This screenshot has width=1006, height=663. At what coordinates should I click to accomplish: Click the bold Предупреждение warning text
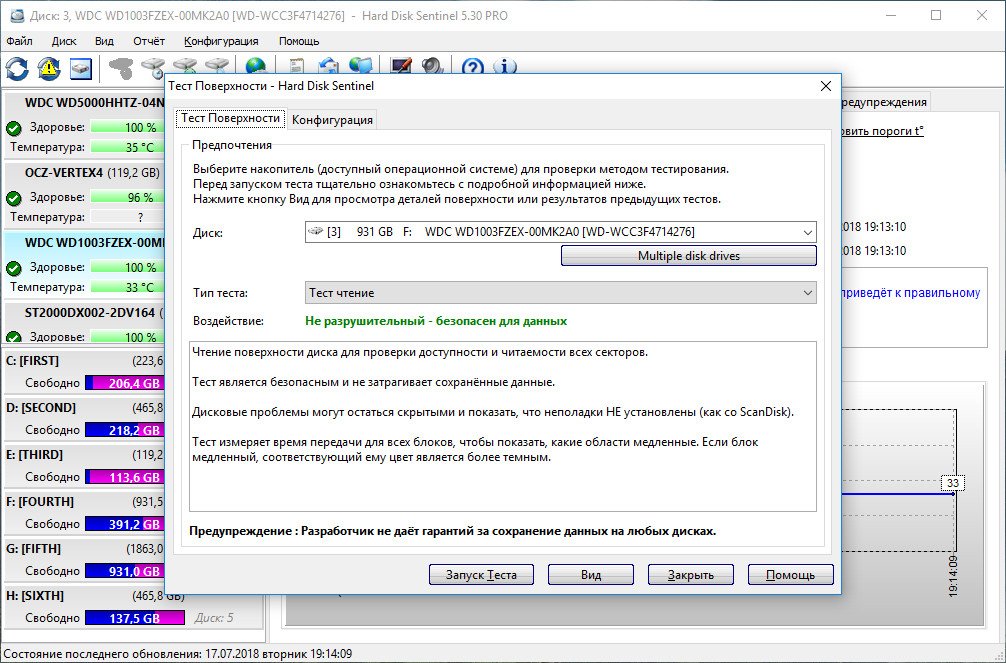pos(452,531)
